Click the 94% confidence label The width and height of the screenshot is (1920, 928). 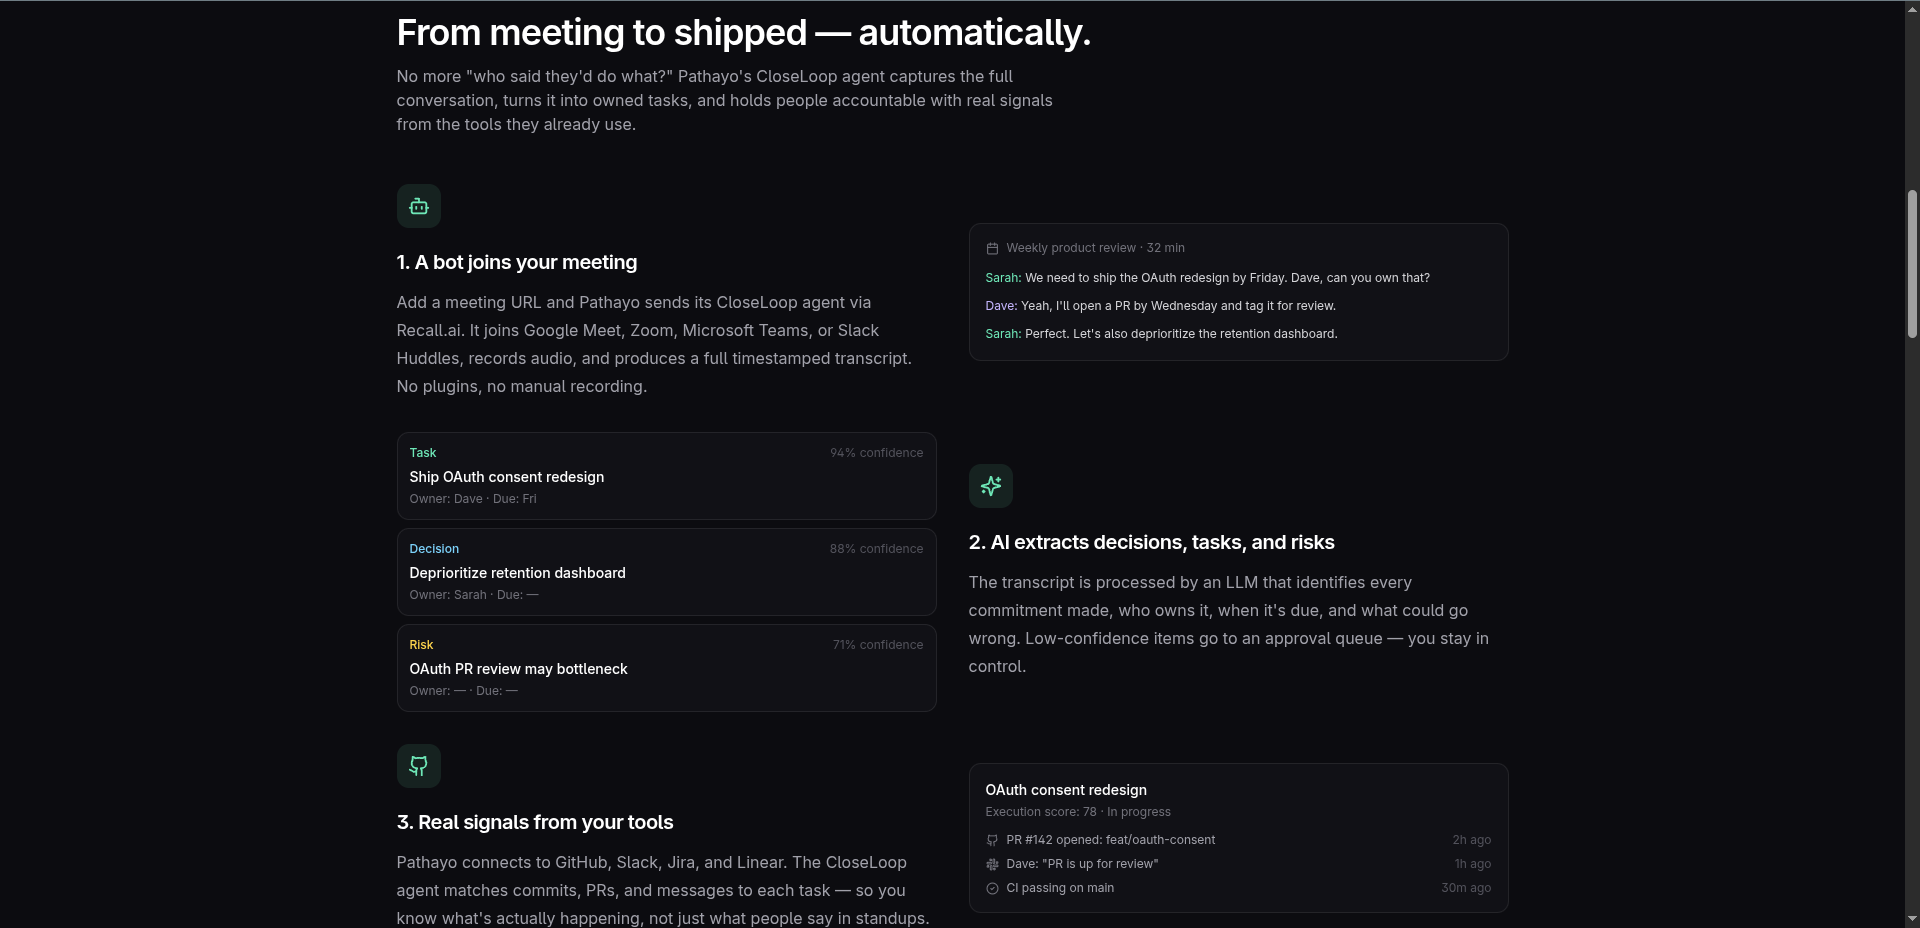(x=876, y=453)
